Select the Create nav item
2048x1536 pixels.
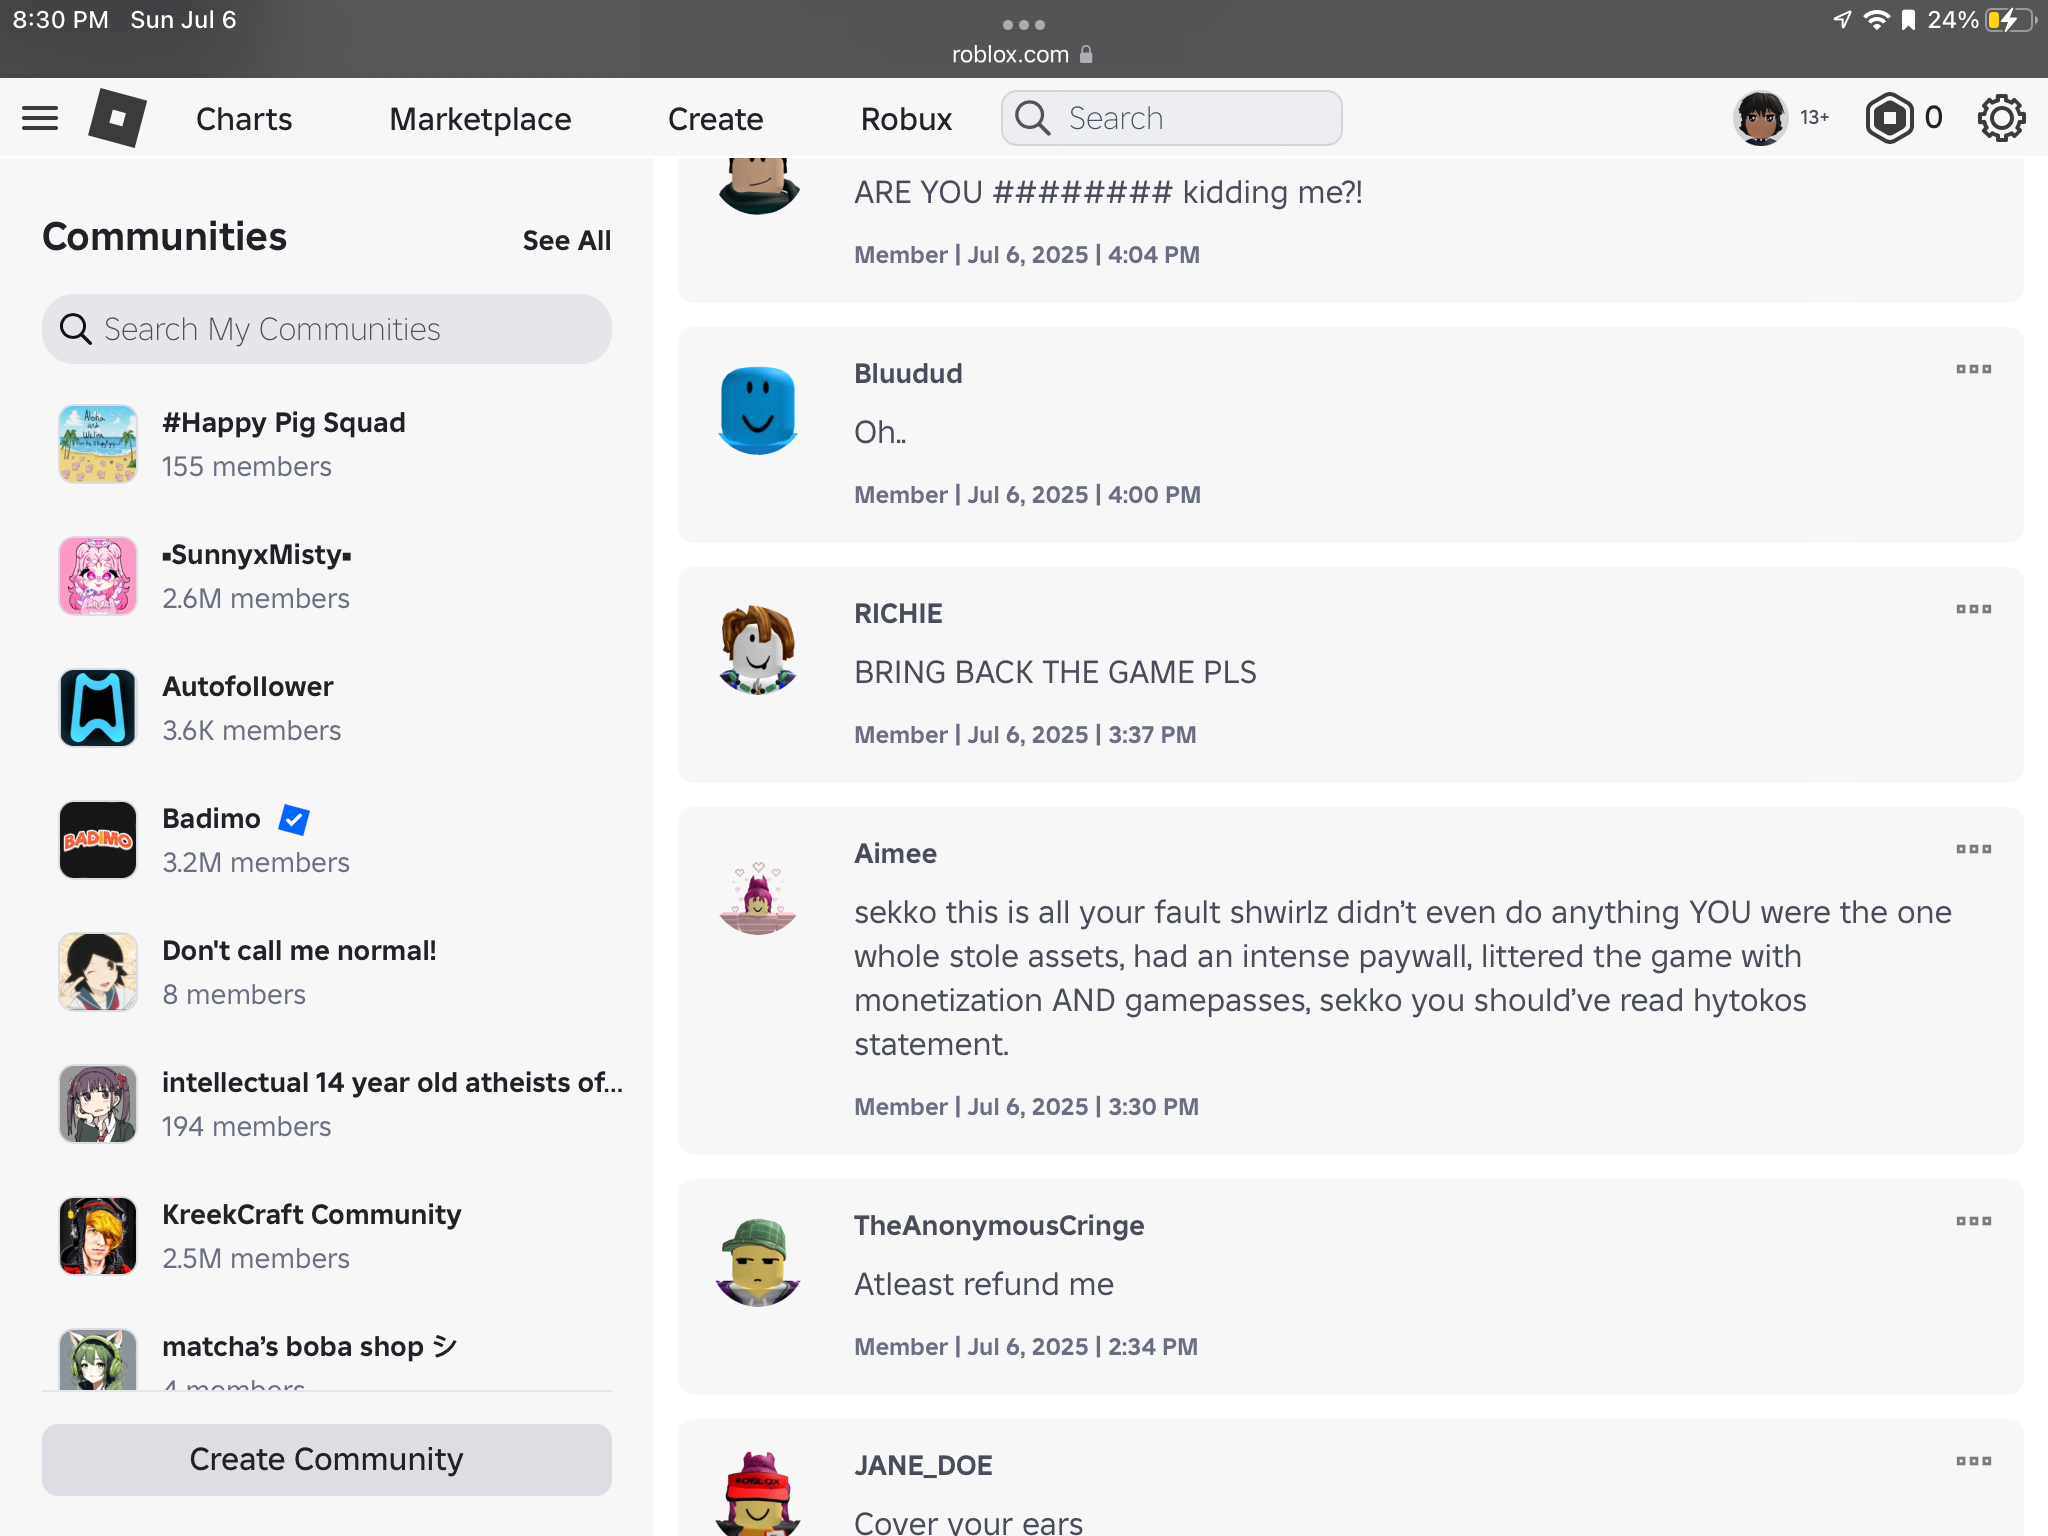pyautogui.click(x=715, y=118)
